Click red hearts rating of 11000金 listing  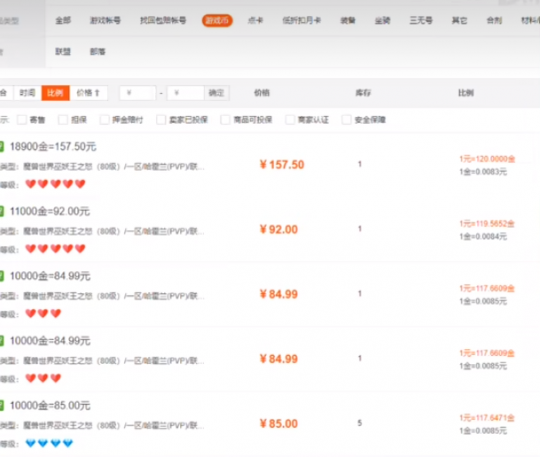coord(55,249)
